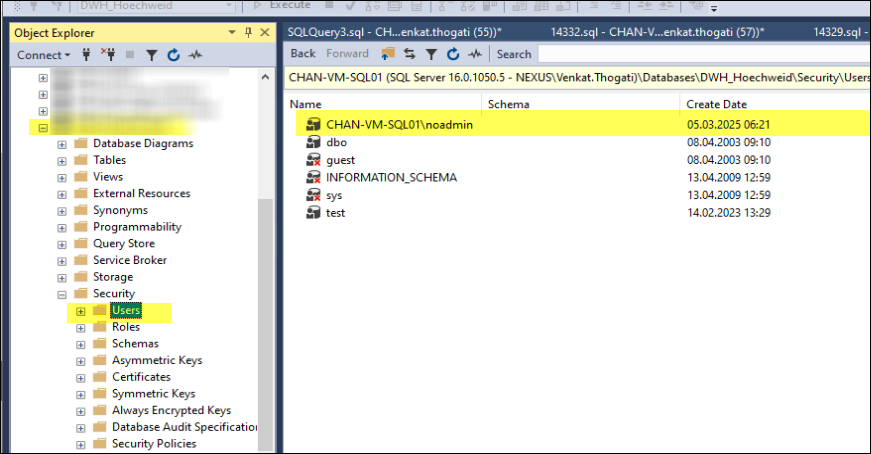The width and height of the screenshot is (871, 454).
Task: Click the stop square icon in Object Explorer
Action: point(130,54)
